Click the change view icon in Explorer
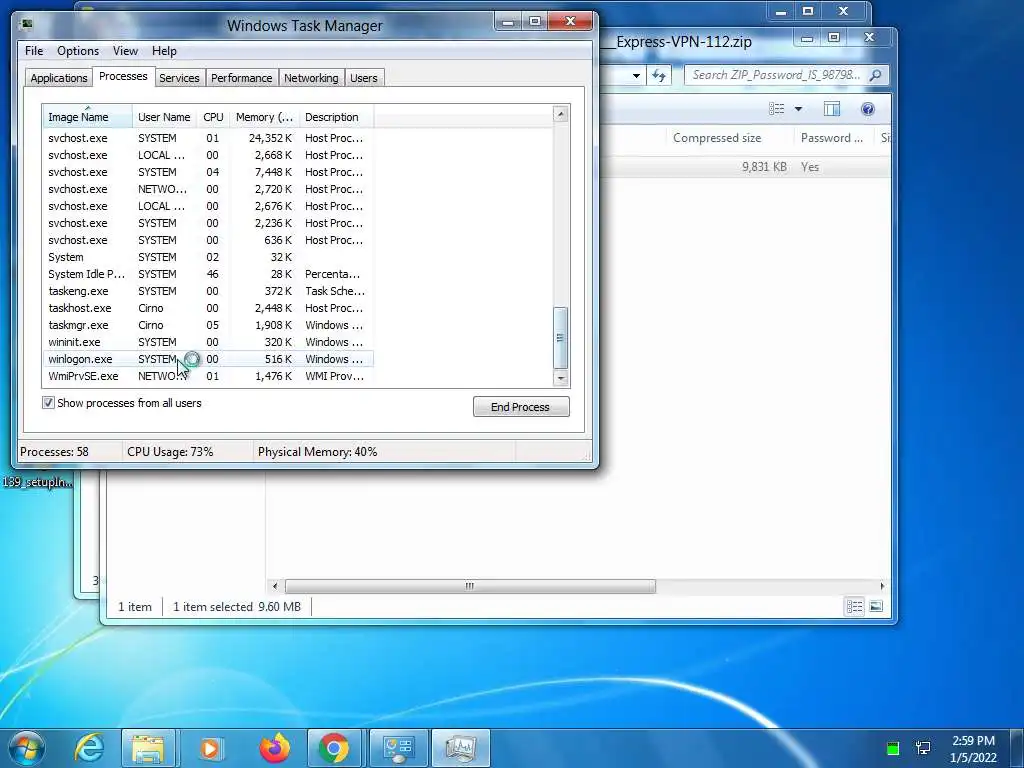The height and width of the screenshot is (768, 1024). [x=776, y=109]
